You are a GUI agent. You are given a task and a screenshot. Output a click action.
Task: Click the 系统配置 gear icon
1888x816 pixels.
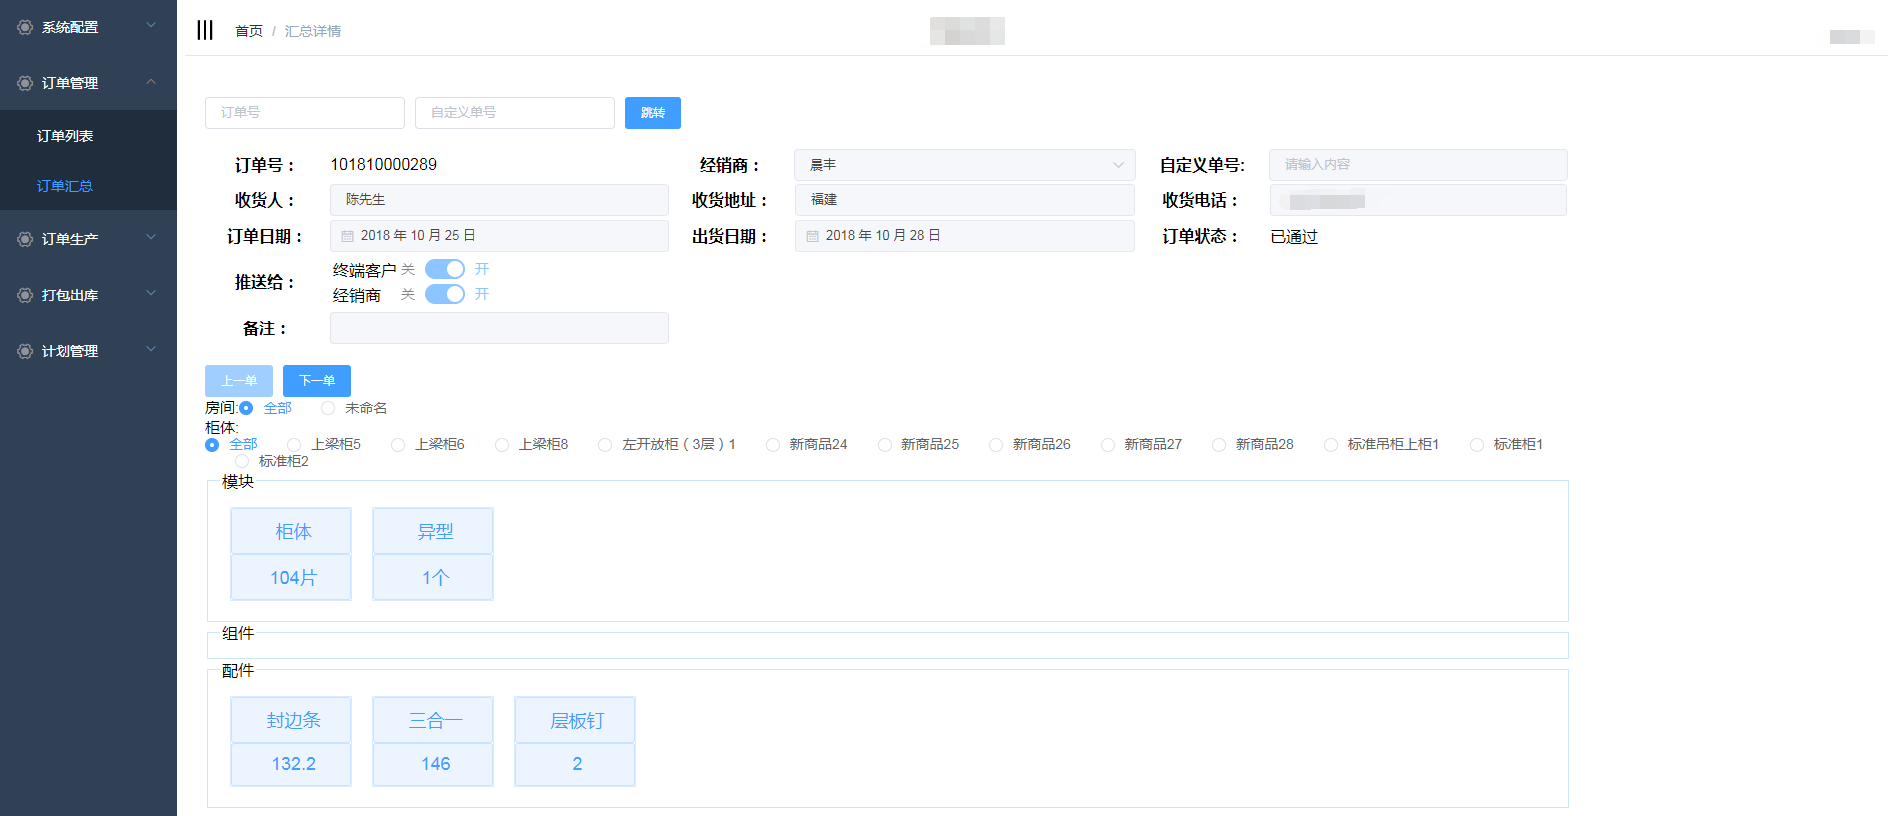(x=25, y=27)
